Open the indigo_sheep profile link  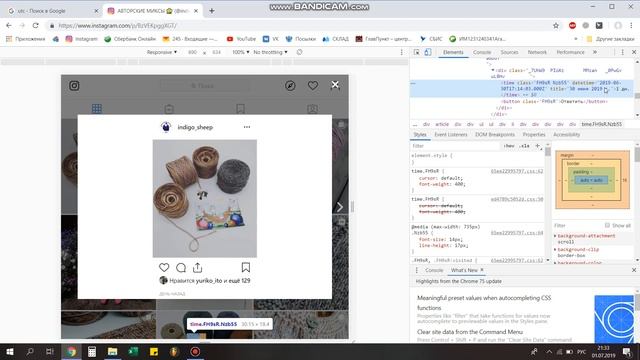pyautogui.click(x=195, y=127)
